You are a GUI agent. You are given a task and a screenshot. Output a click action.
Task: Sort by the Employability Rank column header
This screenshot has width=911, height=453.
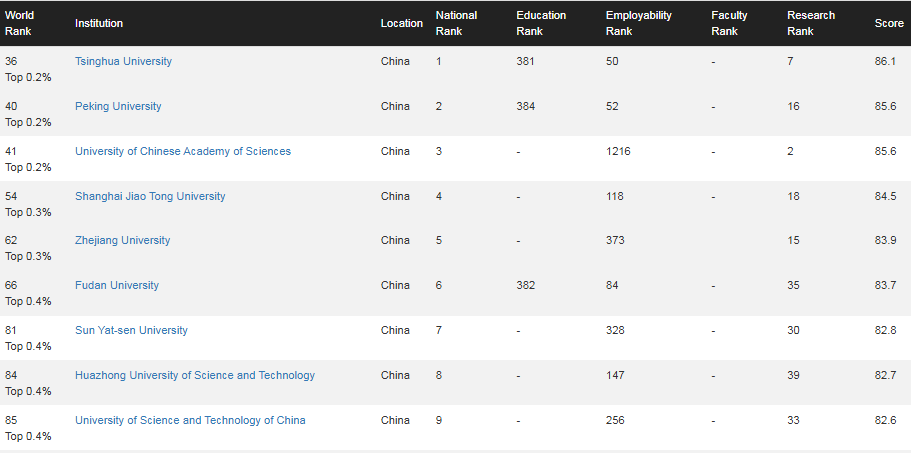[x=639, y=23]
